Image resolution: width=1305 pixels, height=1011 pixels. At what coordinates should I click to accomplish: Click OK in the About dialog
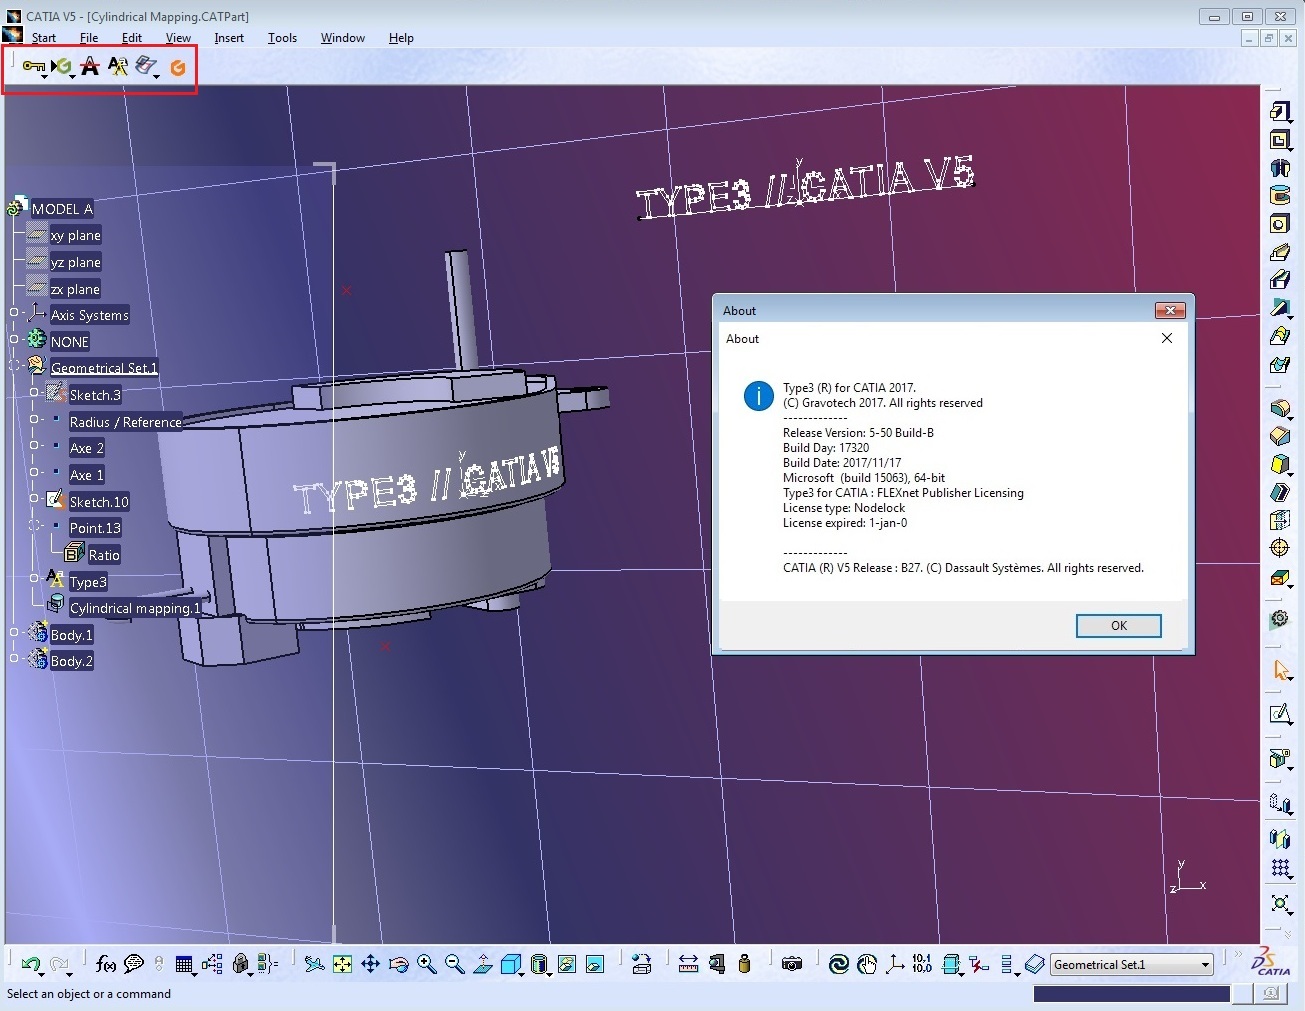tap(1118, 626)
